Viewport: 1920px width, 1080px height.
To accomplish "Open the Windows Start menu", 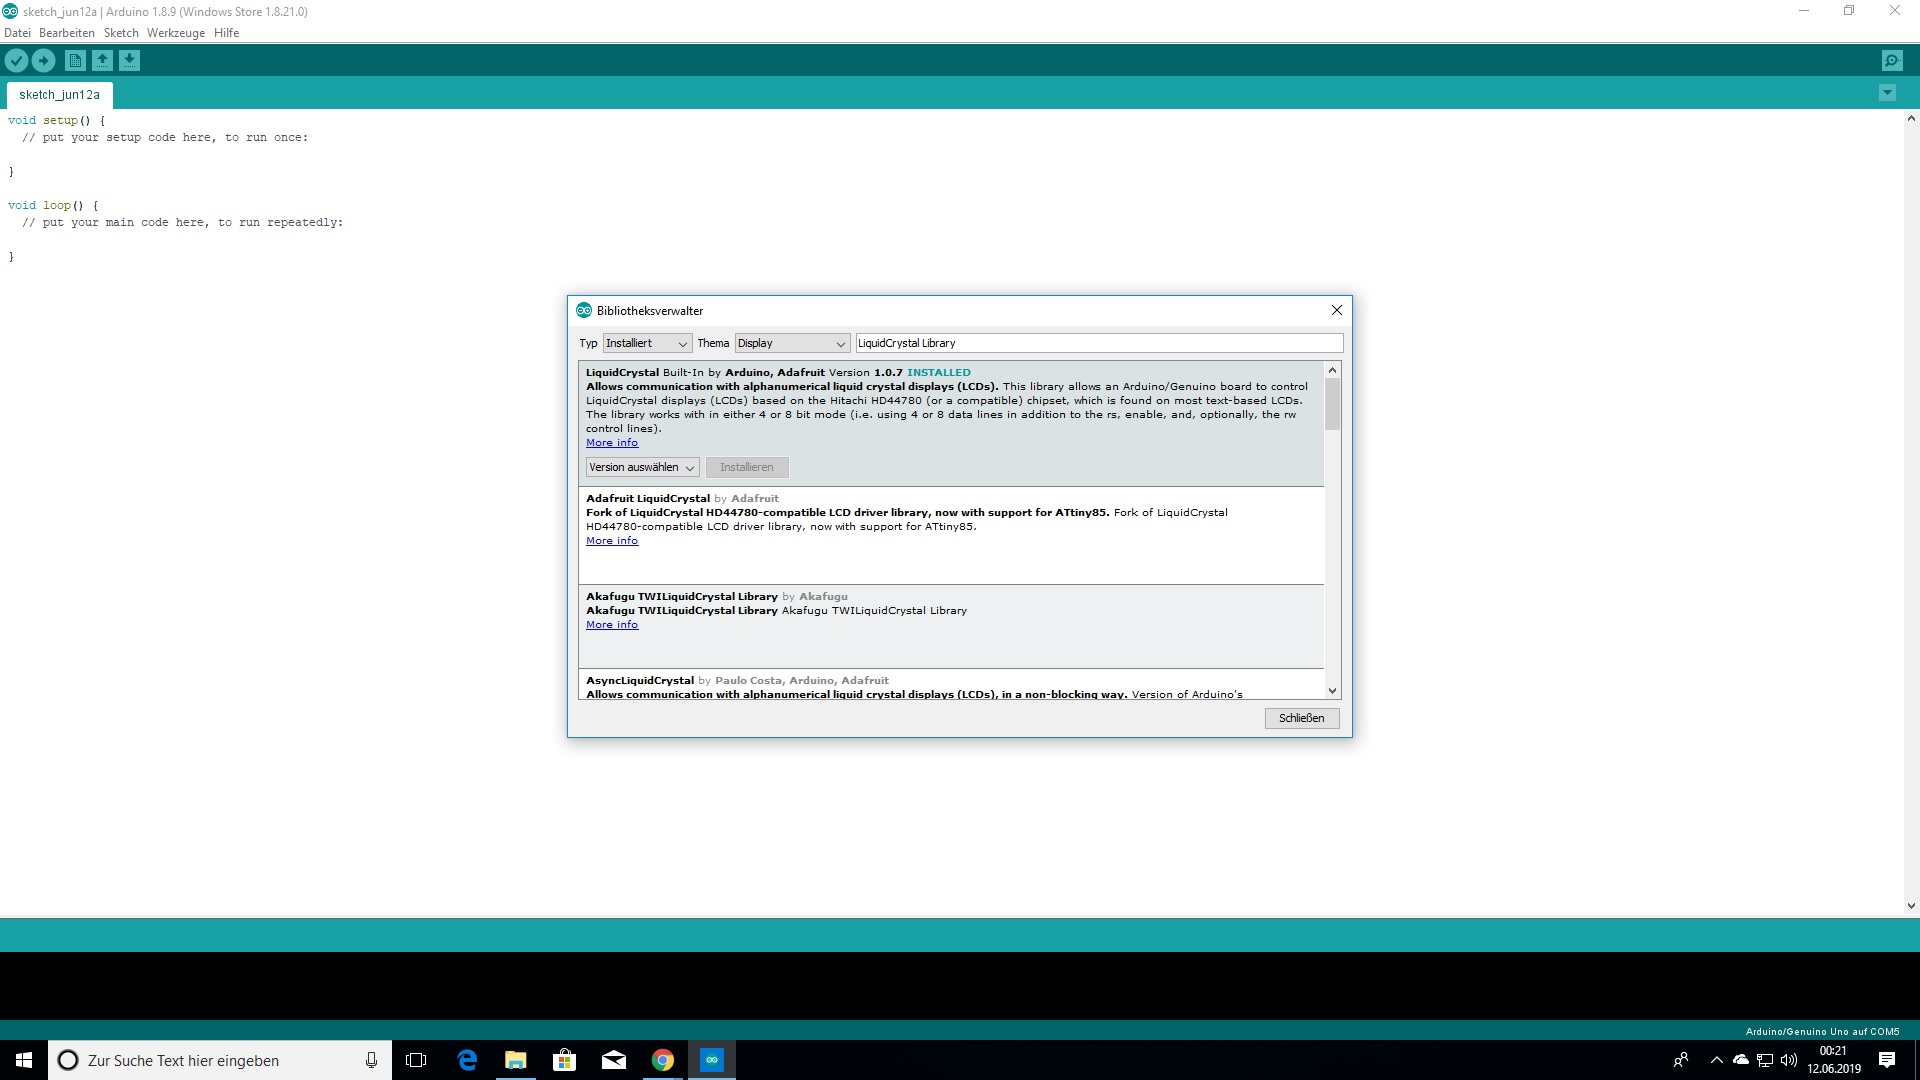I will tap(24, 1060).
